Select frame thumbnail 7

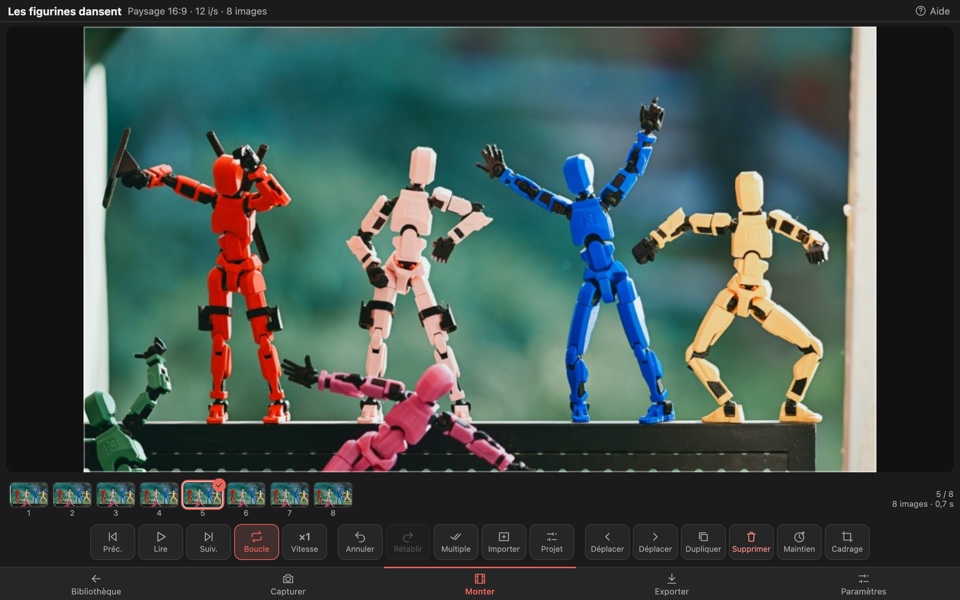pos(290,495)
